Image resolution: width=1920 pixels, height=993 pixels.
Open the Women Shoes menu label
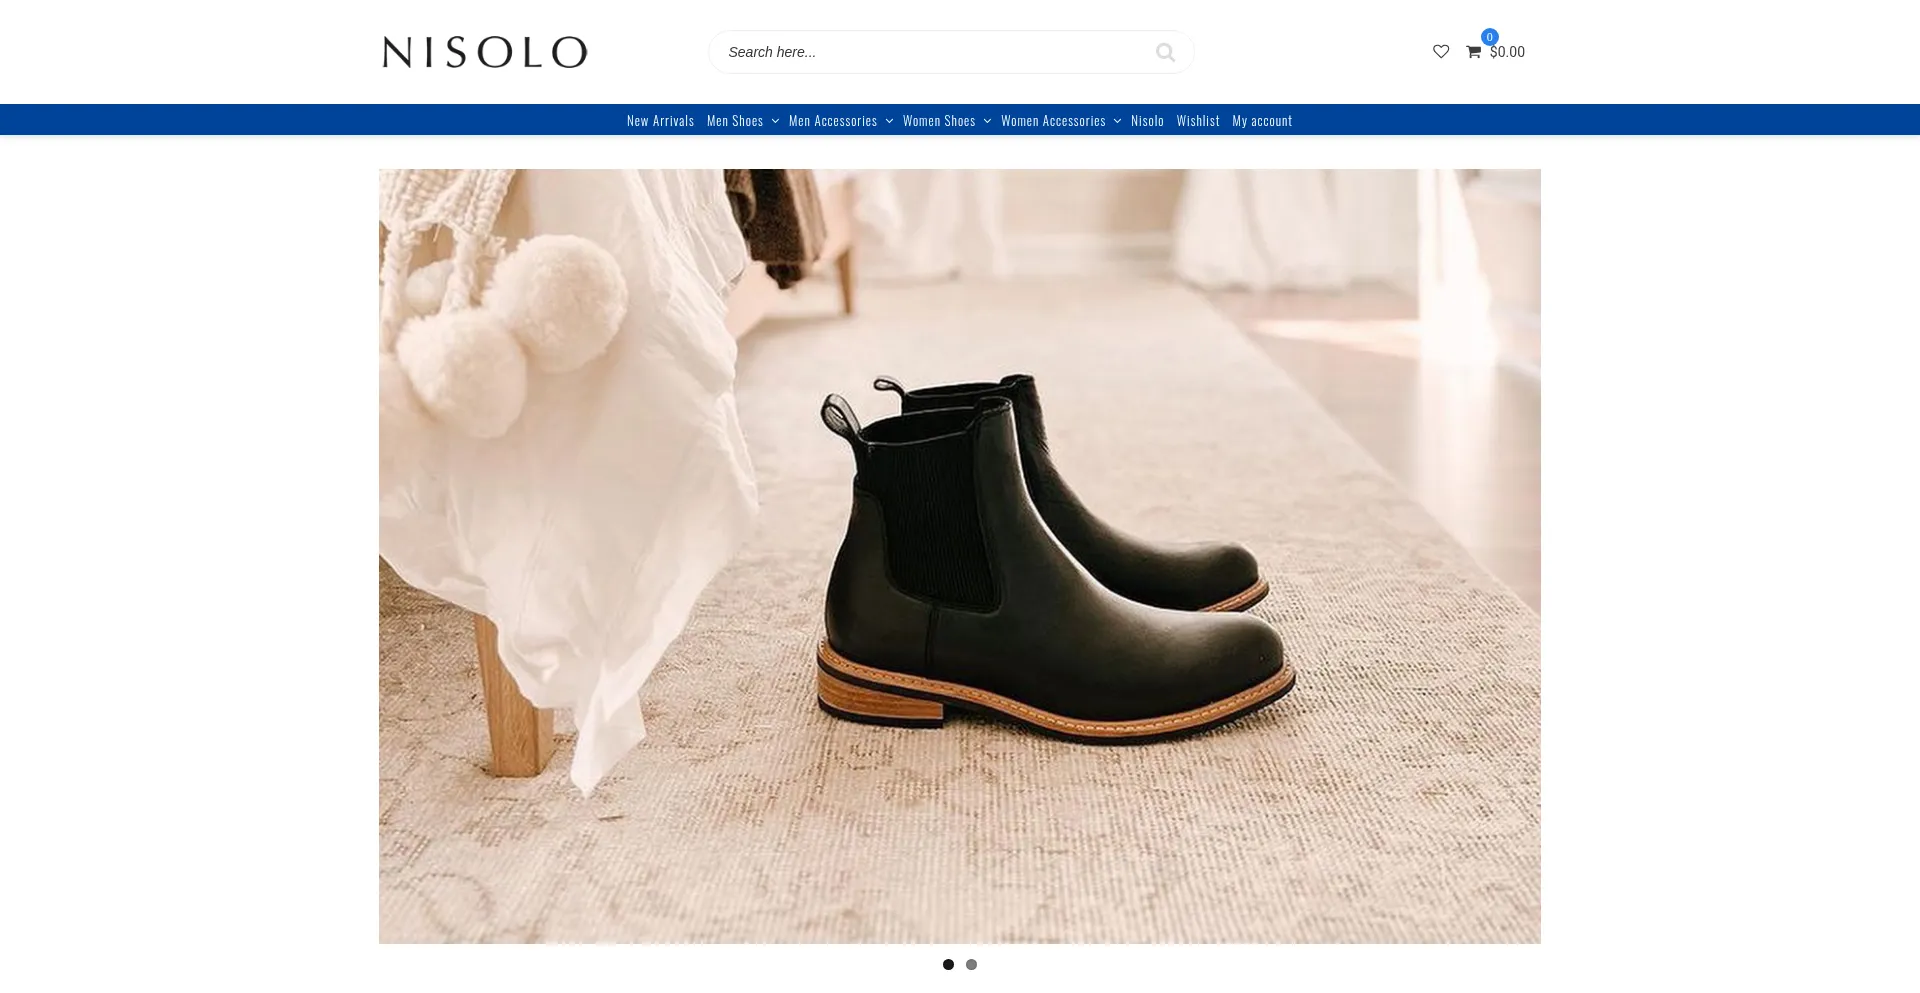click(939, 121)
